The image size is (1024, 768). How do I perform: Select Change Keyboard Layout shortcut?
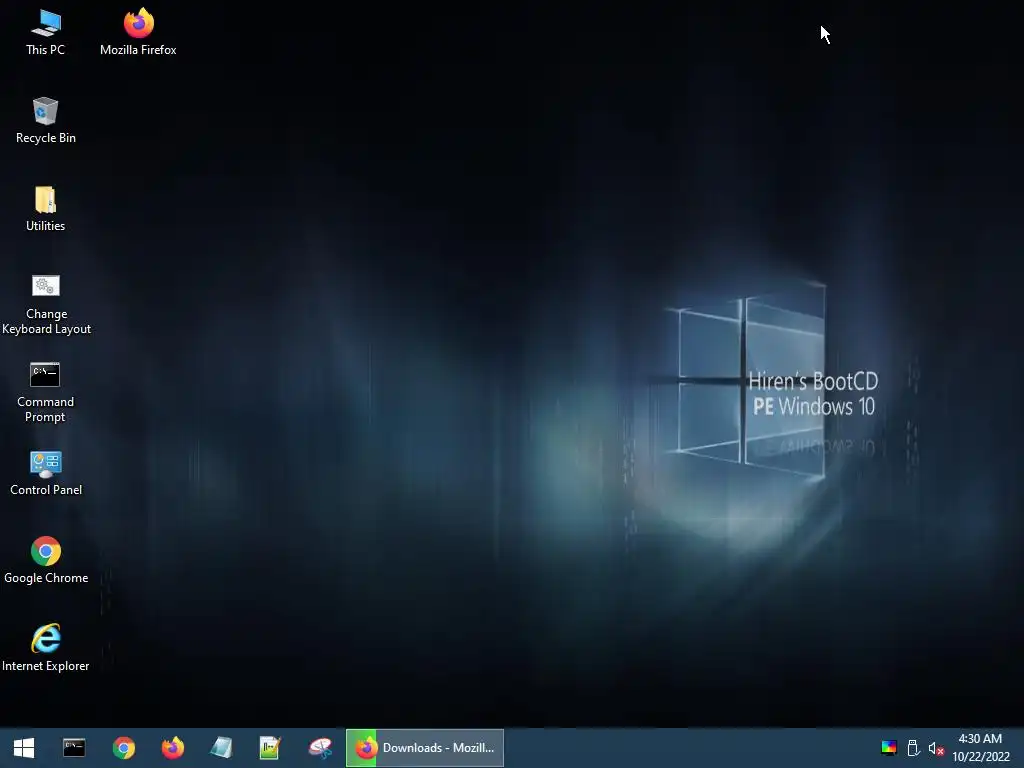(x=46, y=304)
